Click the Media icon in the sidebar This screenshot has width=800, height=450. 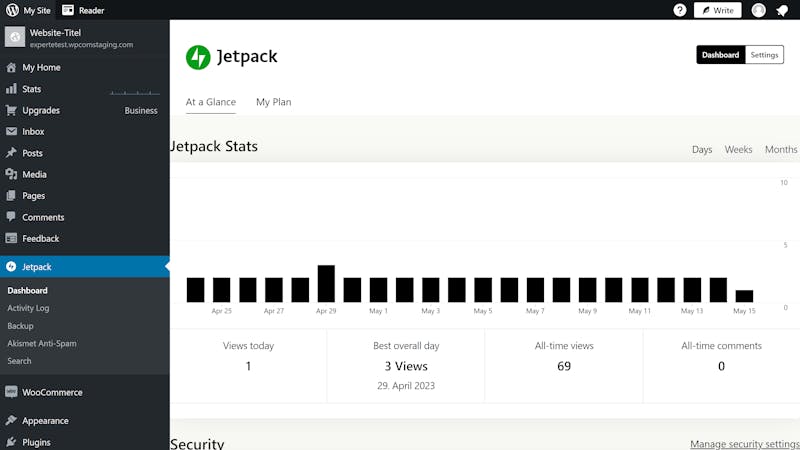pyautogui.click(x=11, y=174)
